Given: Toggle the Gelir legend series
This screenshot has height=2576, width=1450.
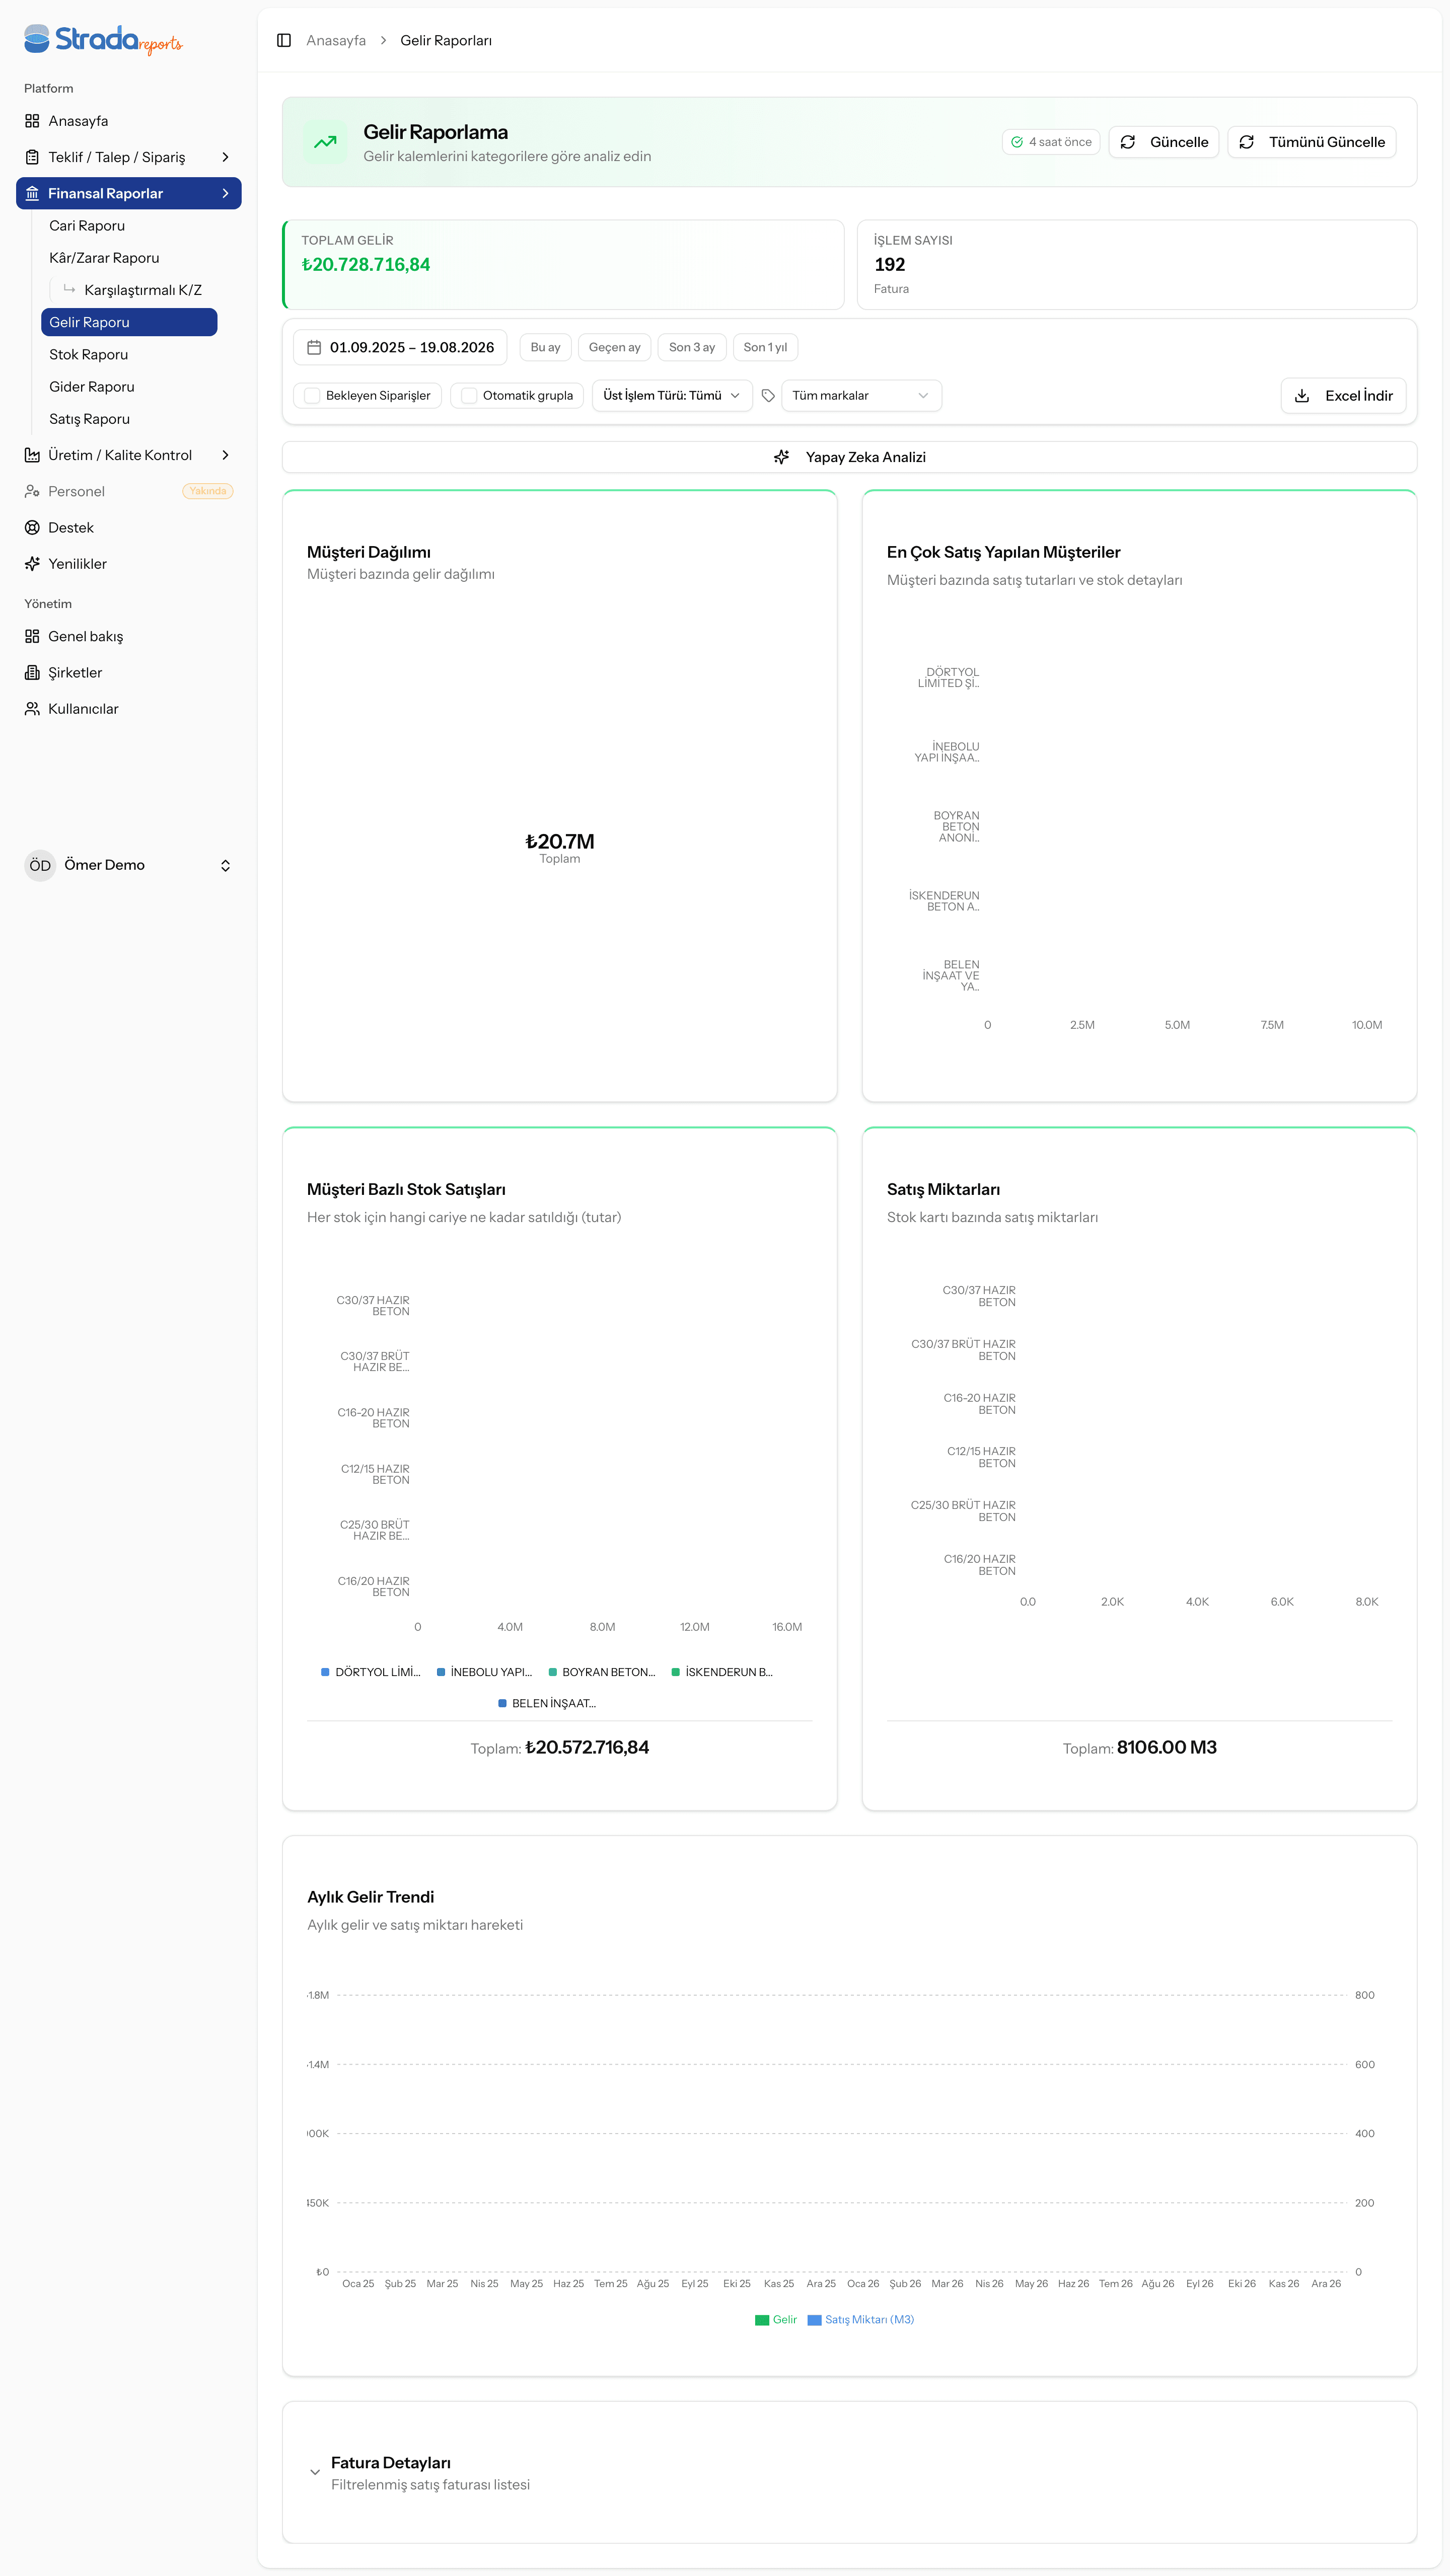Looking at the screenshot, I should coord(776,2320).
